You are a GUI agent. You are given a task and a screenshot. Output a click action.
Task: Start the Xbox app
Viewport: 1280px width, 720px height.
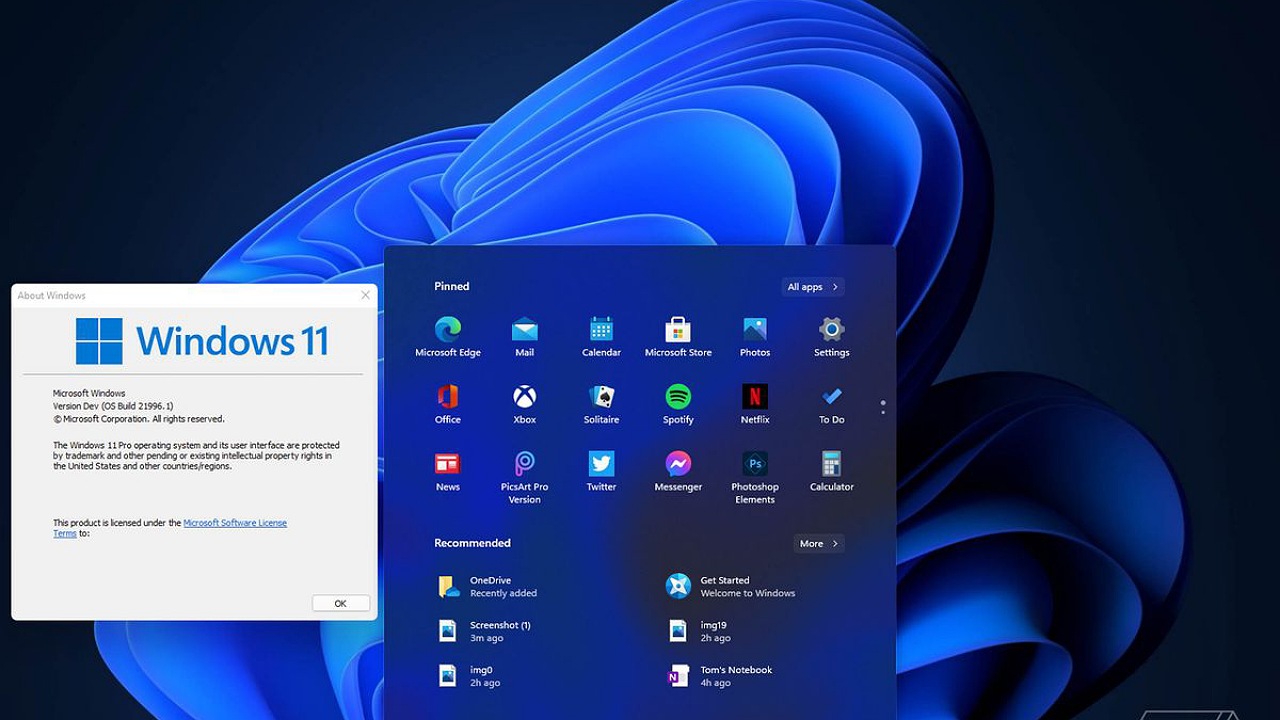pyautogui.click(x=524, y=397)
